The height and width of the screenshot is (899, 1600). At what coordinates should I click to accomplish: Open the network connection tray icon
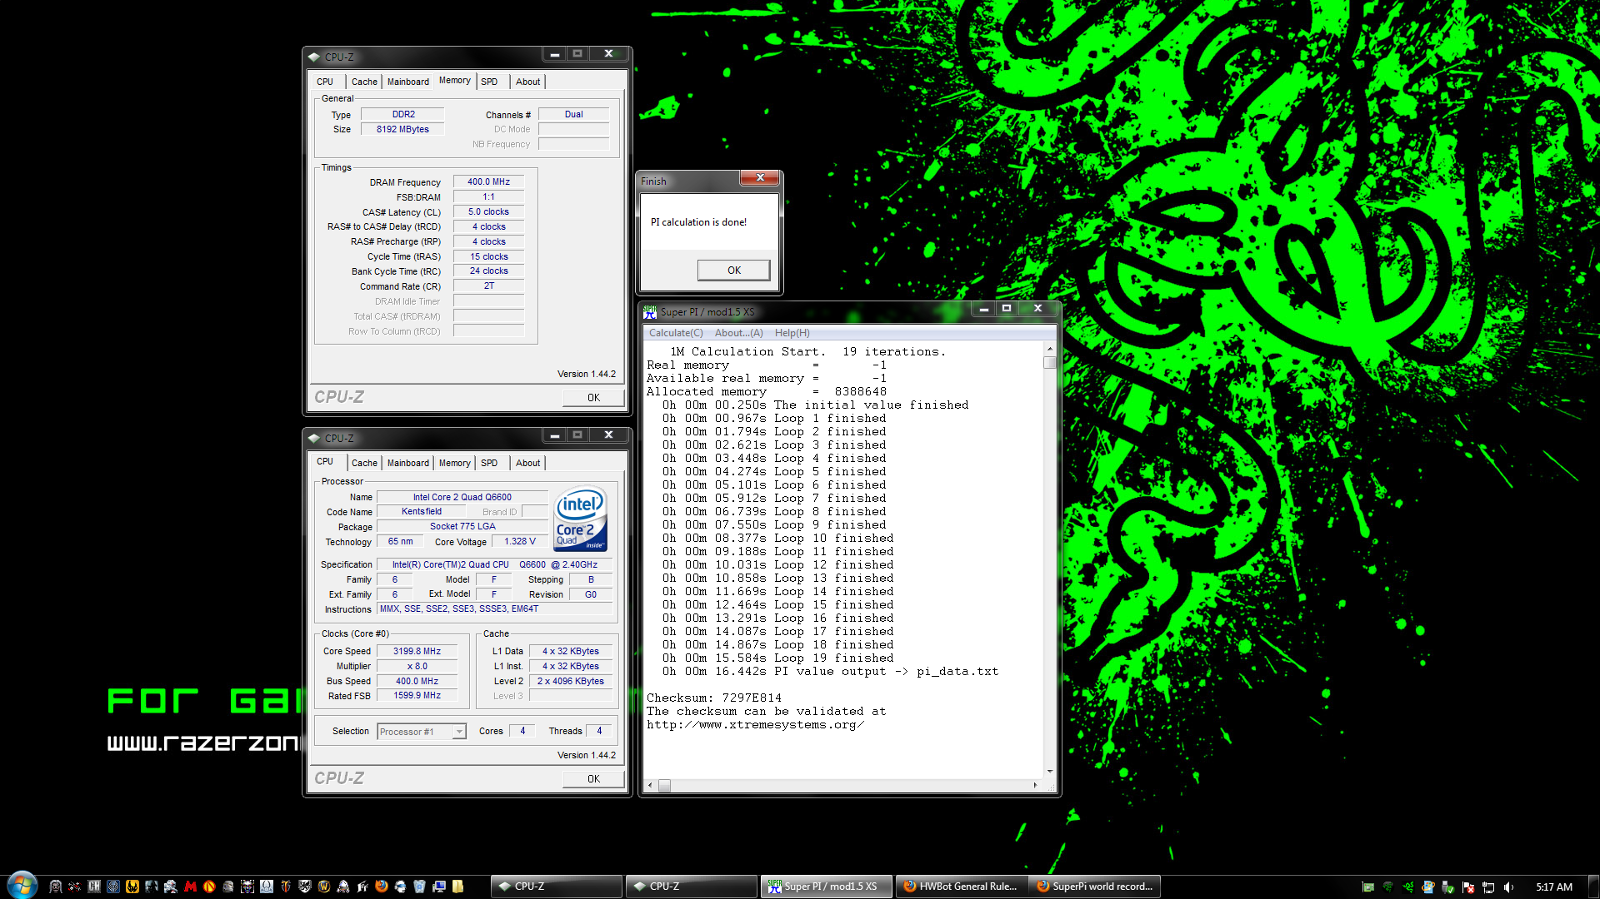pyautogui.click(x=1488, y=887)
